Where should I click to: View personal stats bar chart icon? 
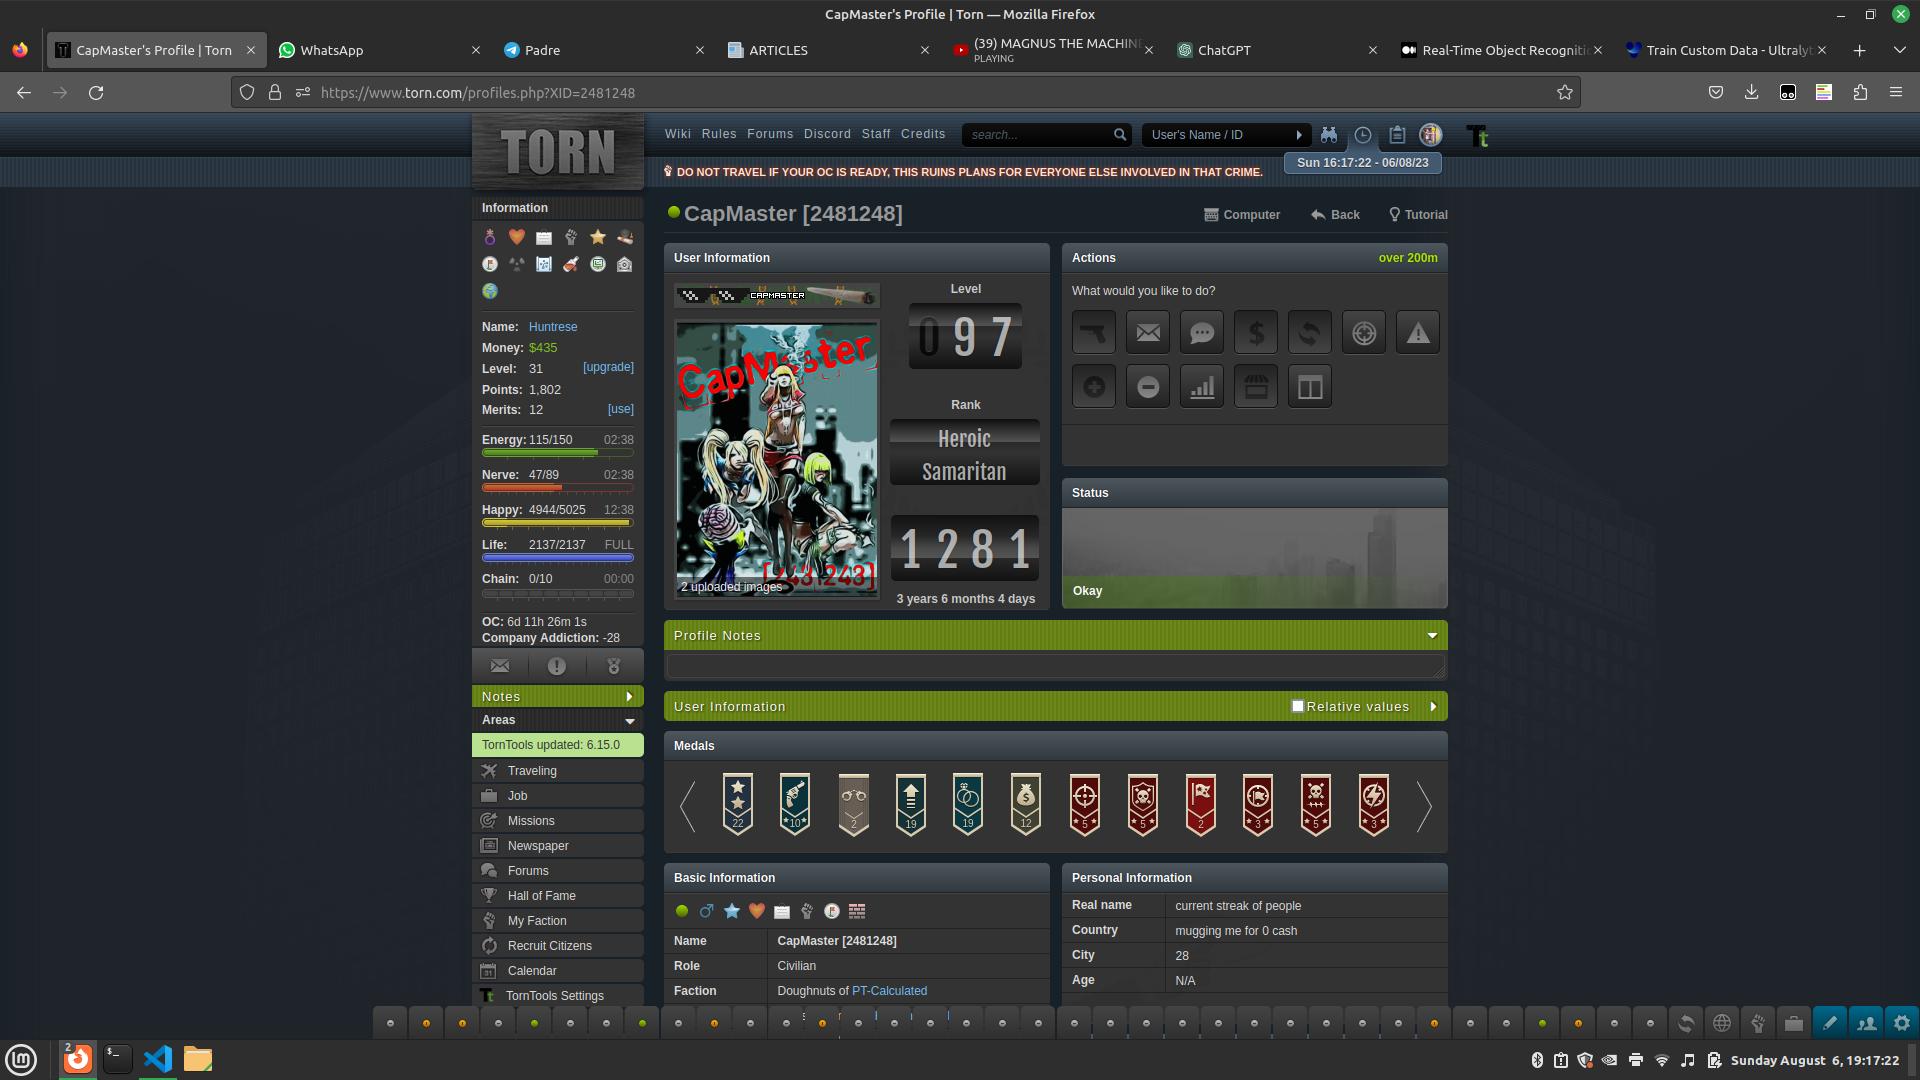(1202, 387)
